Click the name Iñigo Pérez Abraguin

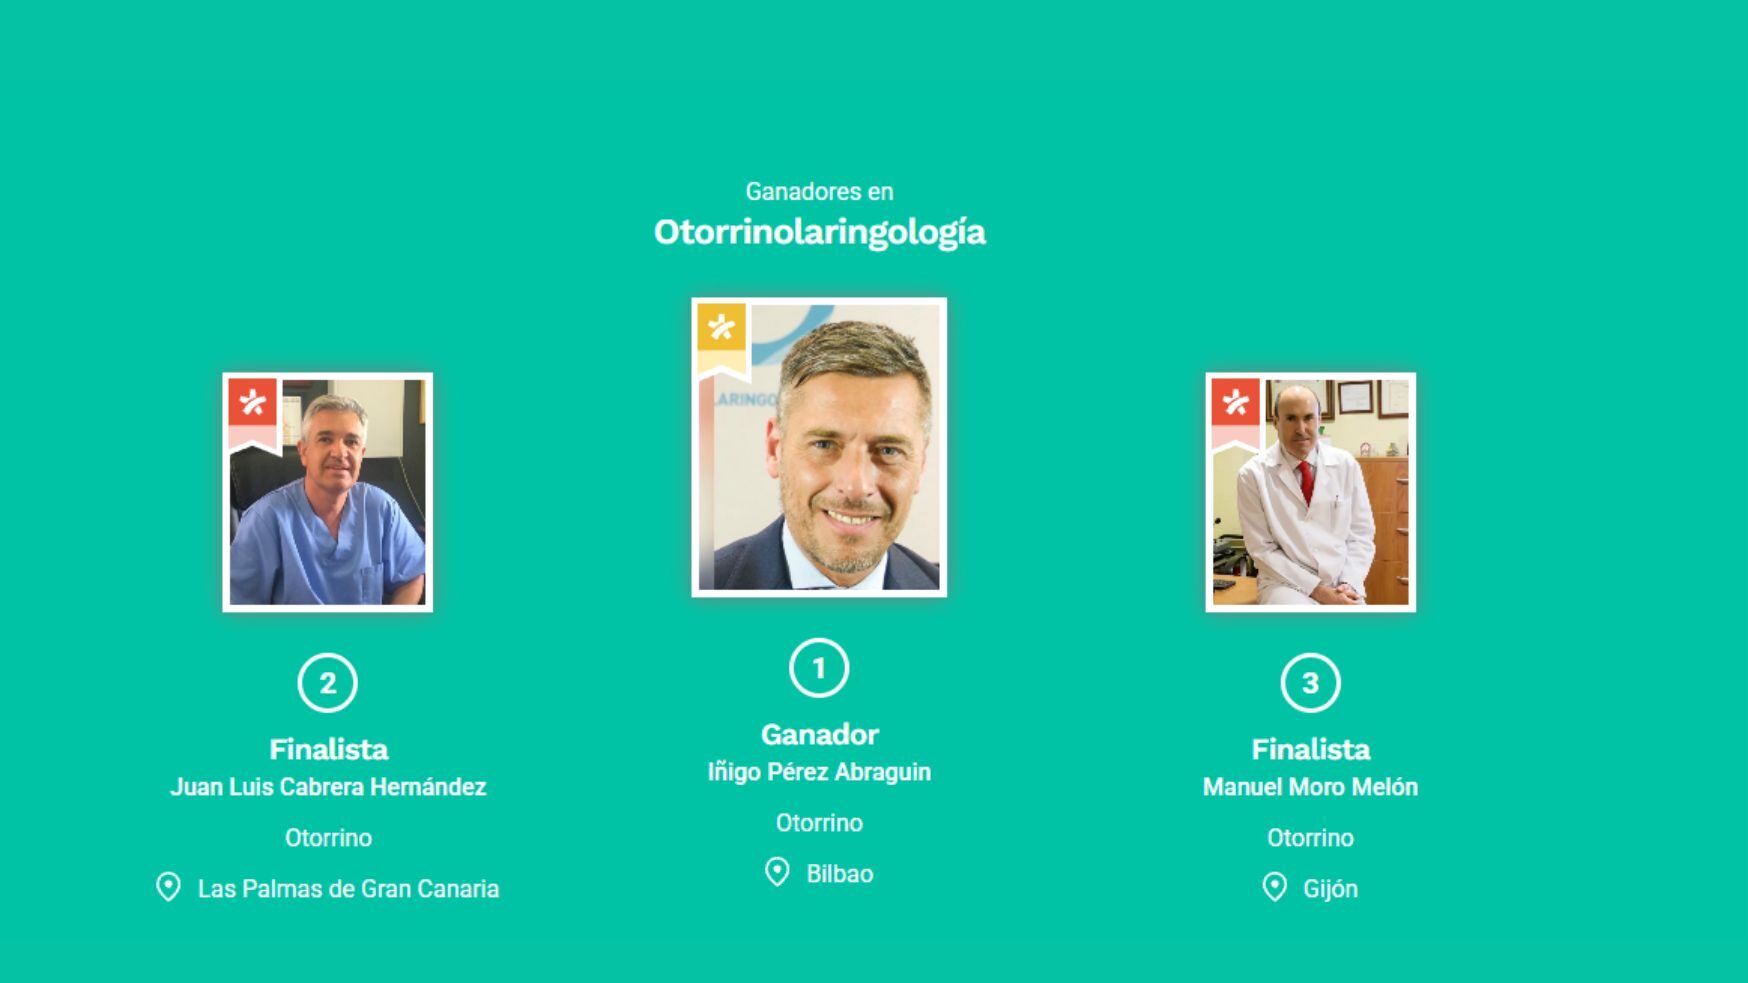(819, 772)
